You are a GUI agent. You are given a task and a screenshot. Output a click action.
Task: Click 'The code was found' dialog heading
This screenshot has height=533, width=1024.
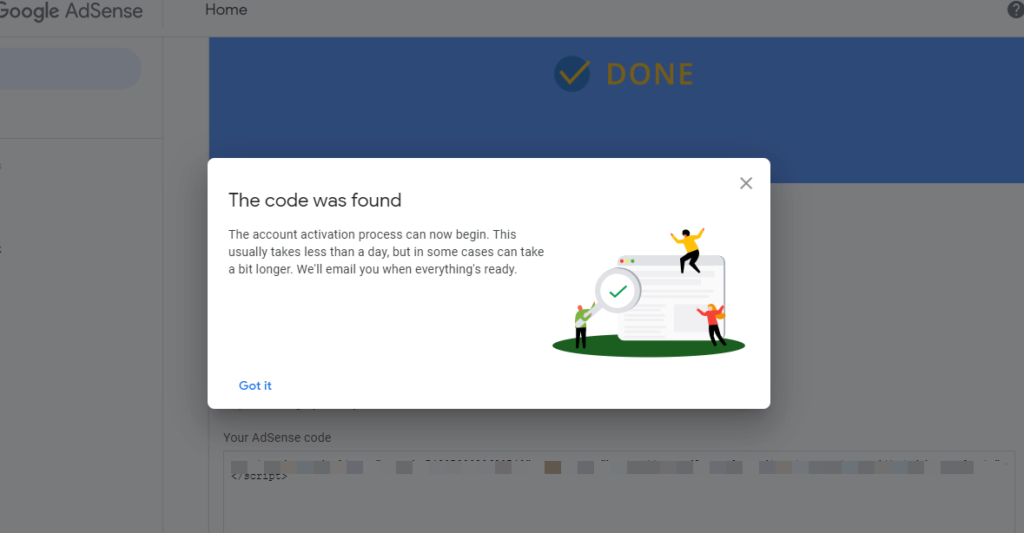pyautogui.click(x=315, y=200)
